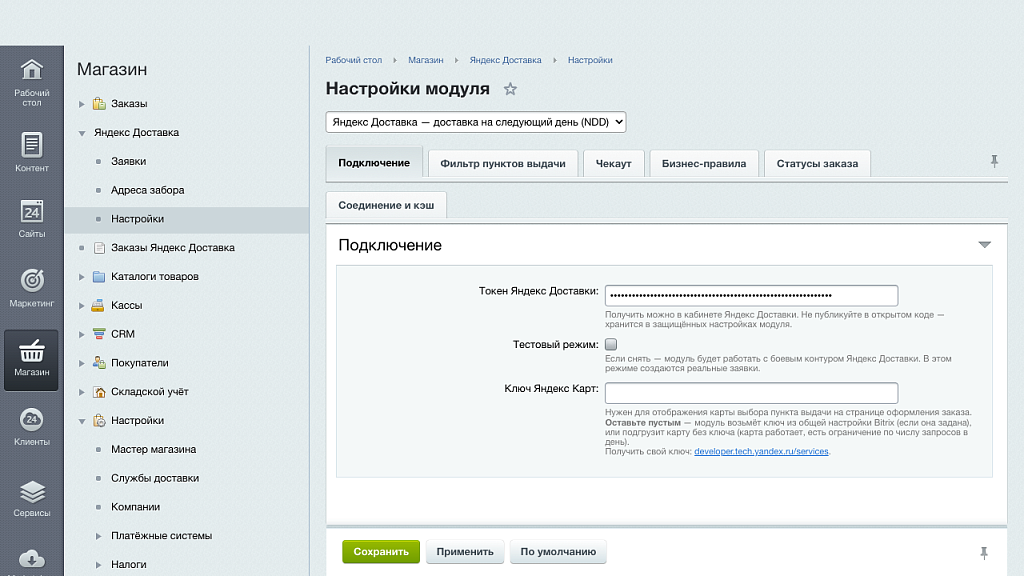Expand the Кассы tree node

click(82, 306)
